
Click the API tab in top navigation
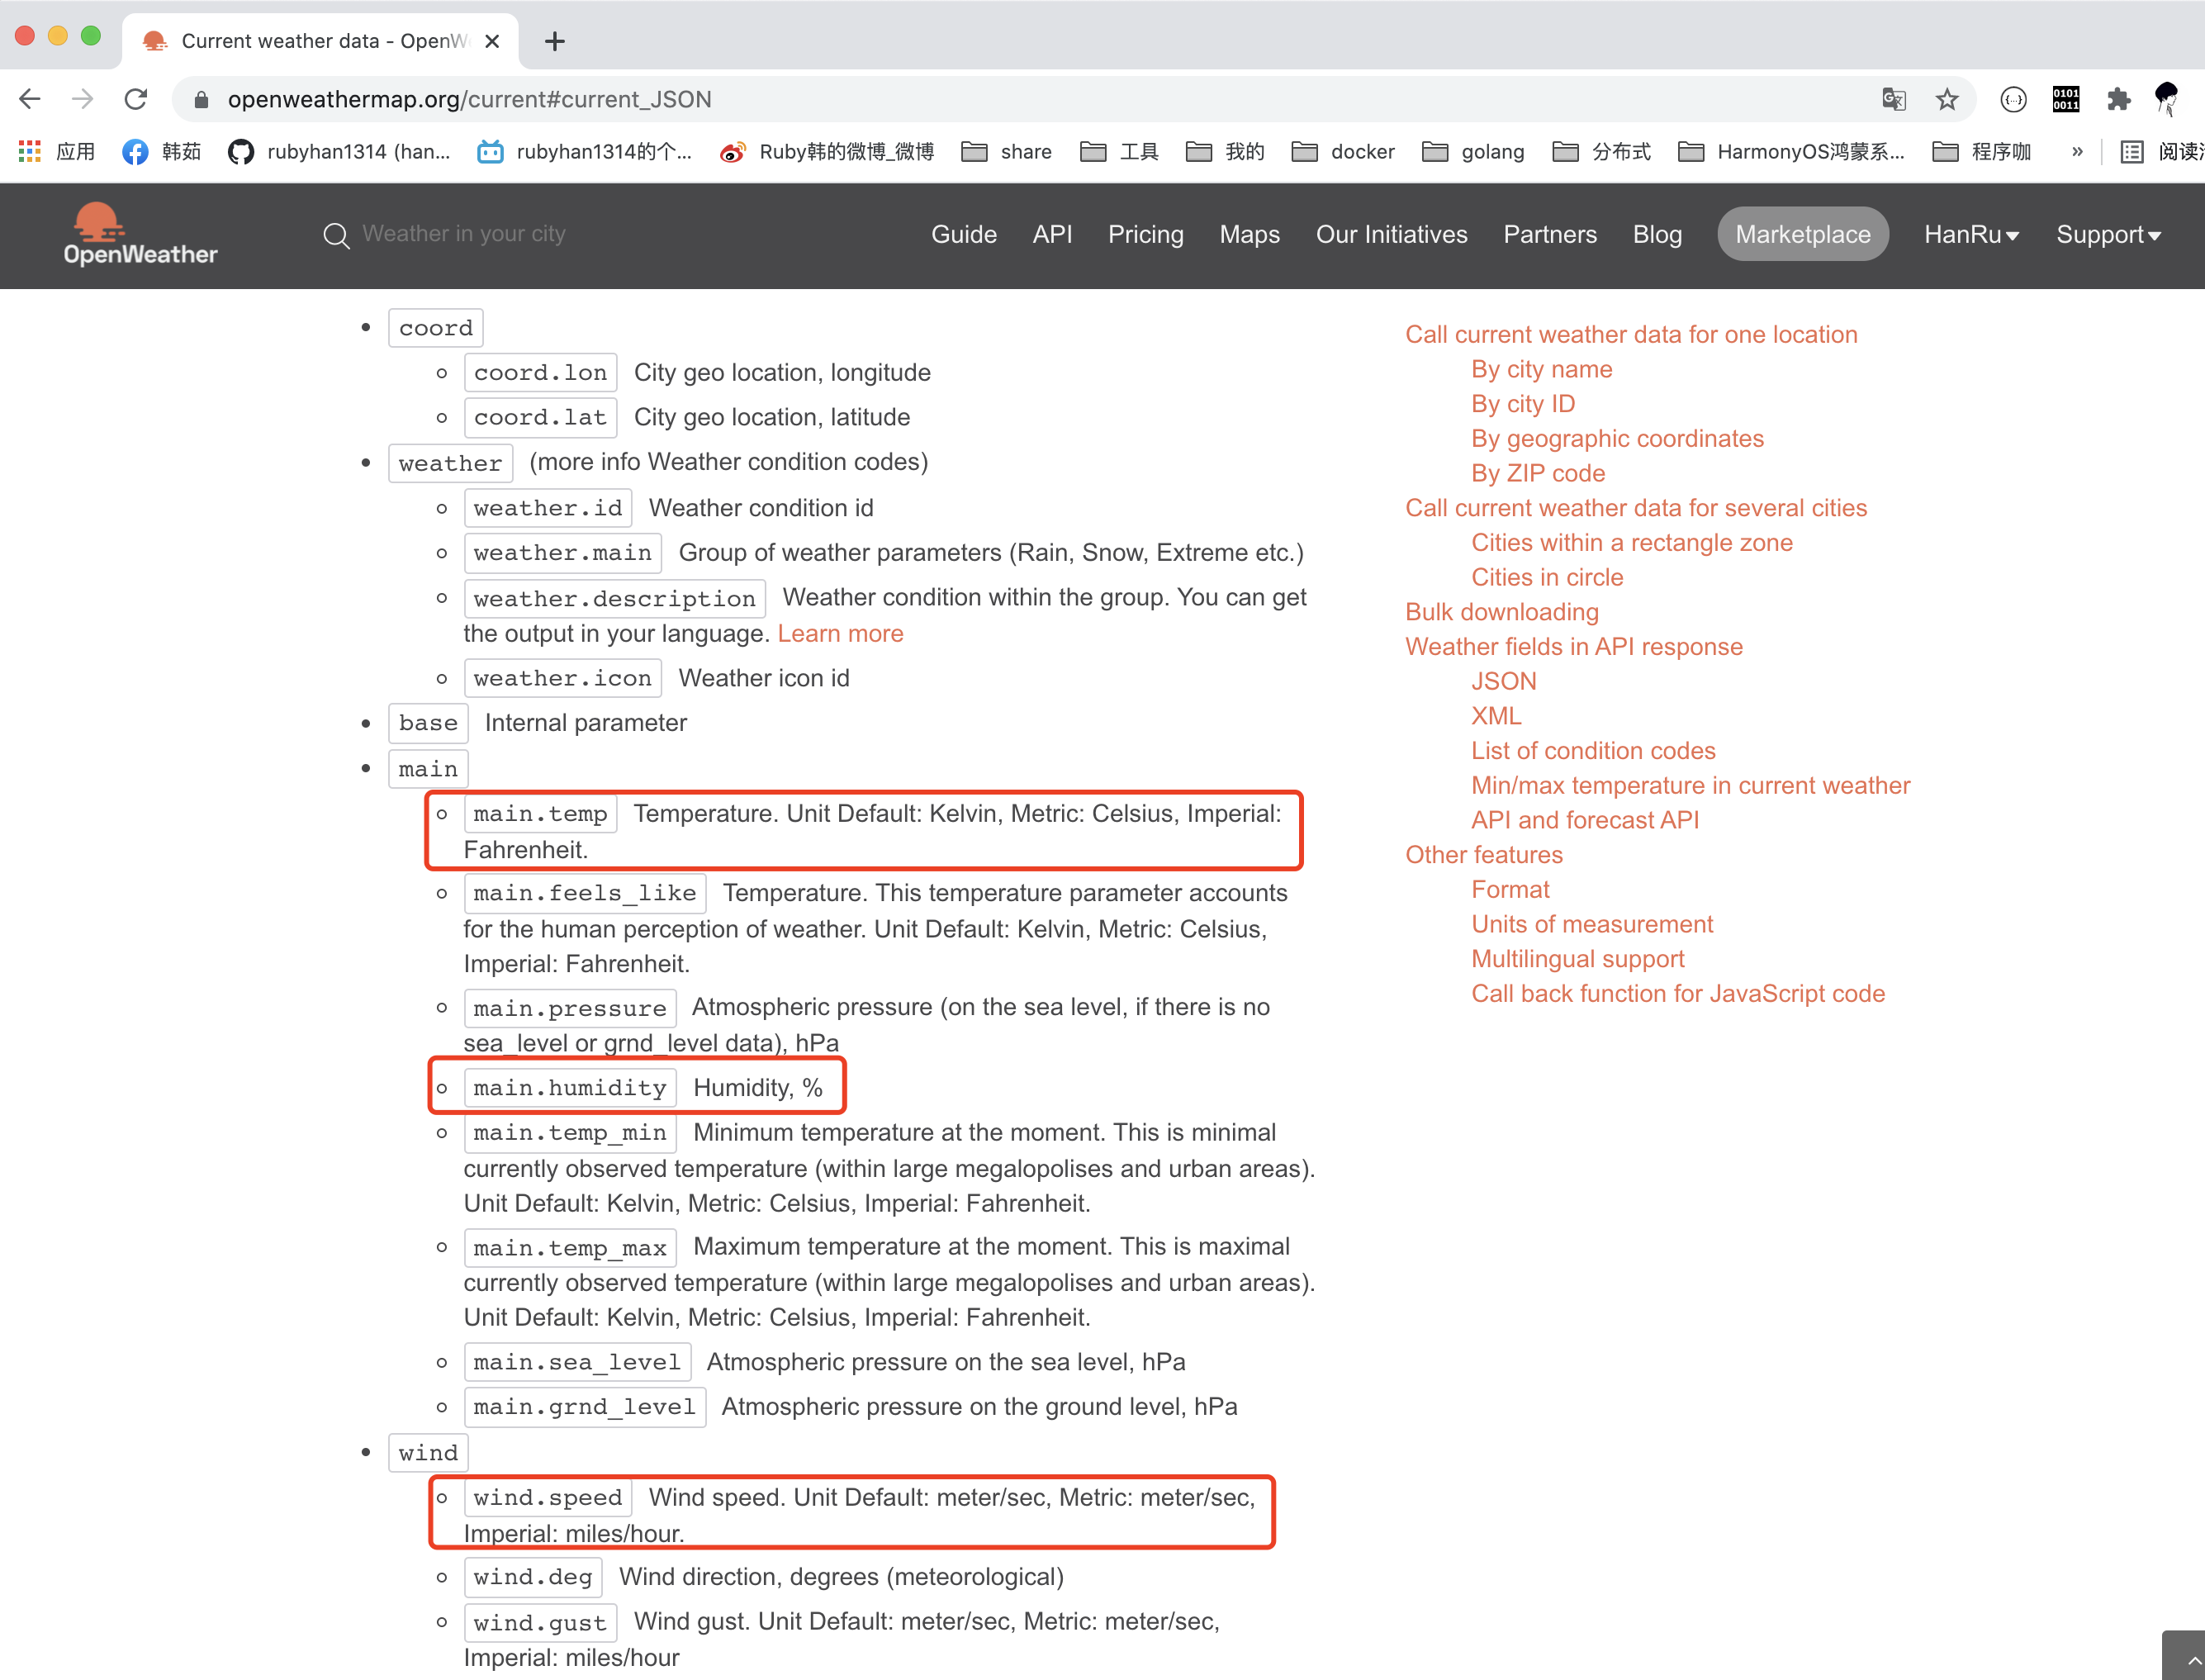click(1051, 231)
